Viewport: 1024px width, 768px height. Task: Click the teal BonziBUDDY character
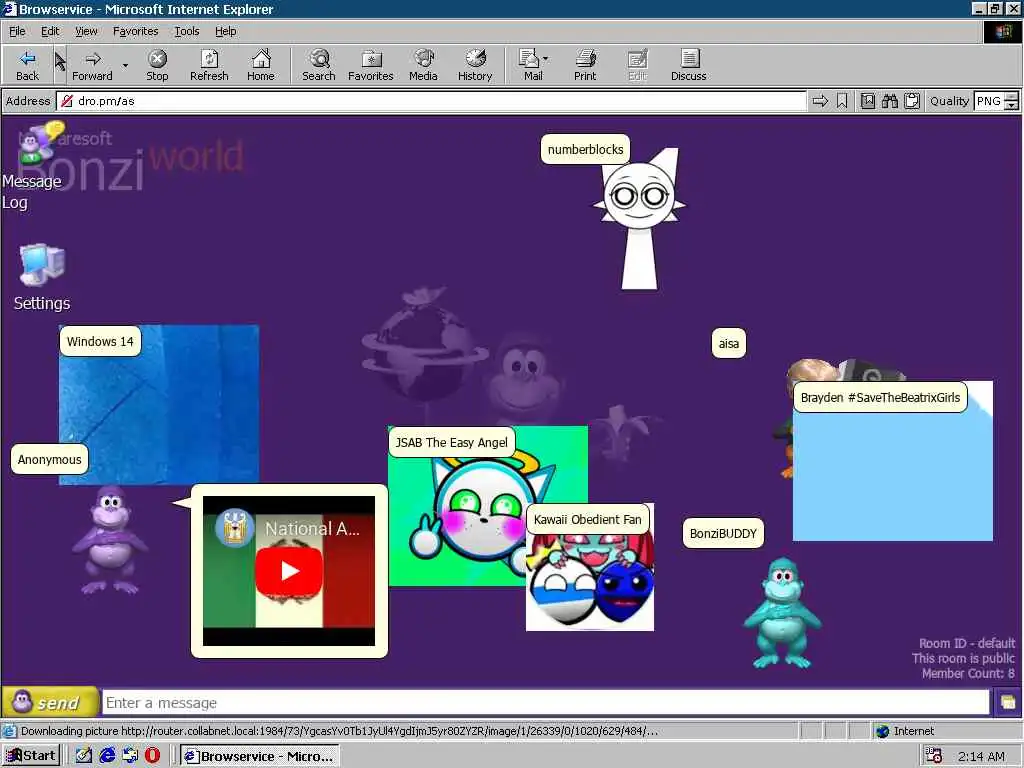point(782,613)
